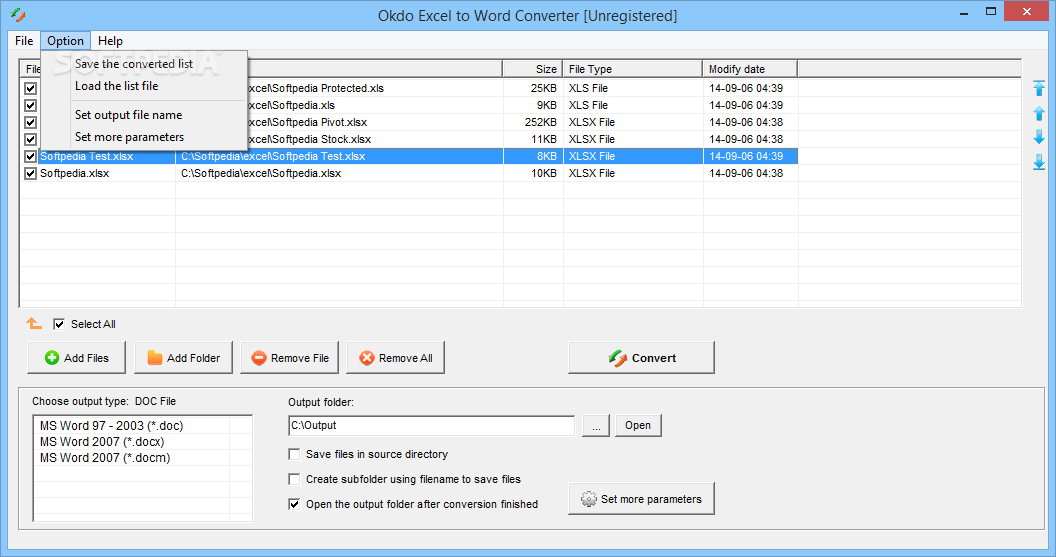Select MS Word 2007 (*.docx) output type
1056x557 pixels.
point(102,442)
